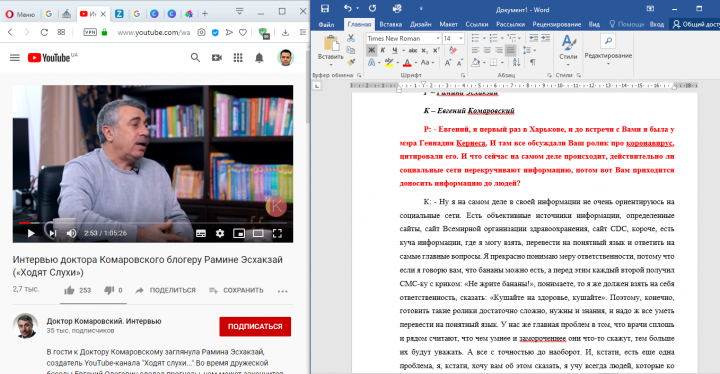720x374 pixels.
Task: Clear all formatting with the eraser icon
Action: click(x=453, y=50)
